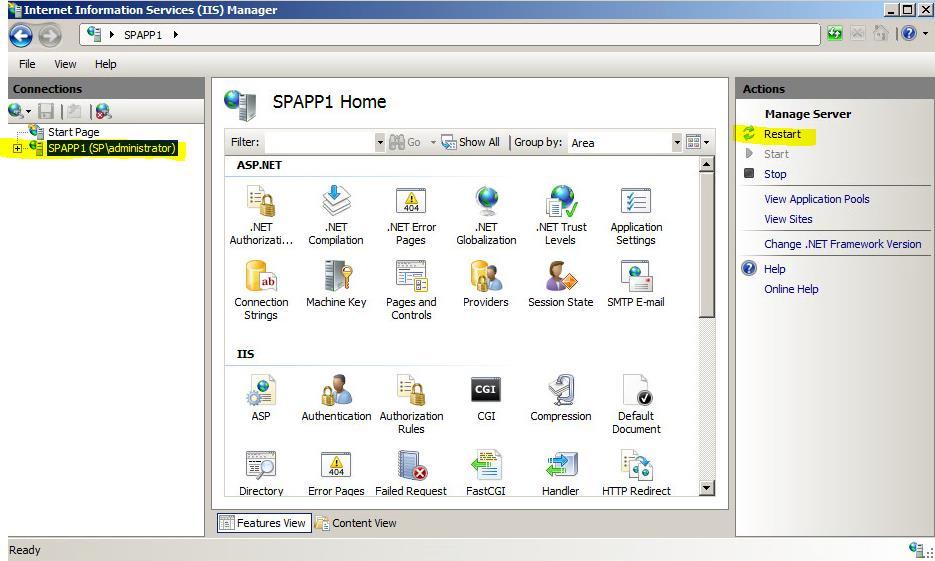Open the Authentication feature
The height and width of the screenshot is (561, 935).
[336, 397]
